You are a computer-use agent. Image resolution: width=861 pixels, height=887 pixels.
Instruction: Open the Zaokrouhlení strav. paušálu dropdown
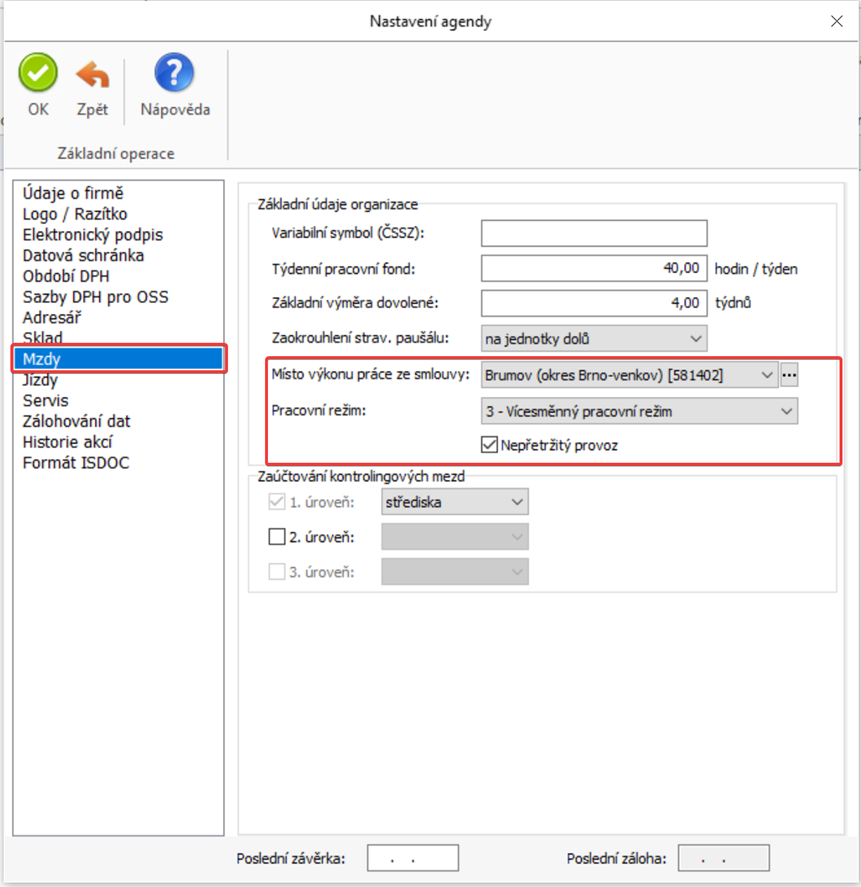(x=594, y=338)
